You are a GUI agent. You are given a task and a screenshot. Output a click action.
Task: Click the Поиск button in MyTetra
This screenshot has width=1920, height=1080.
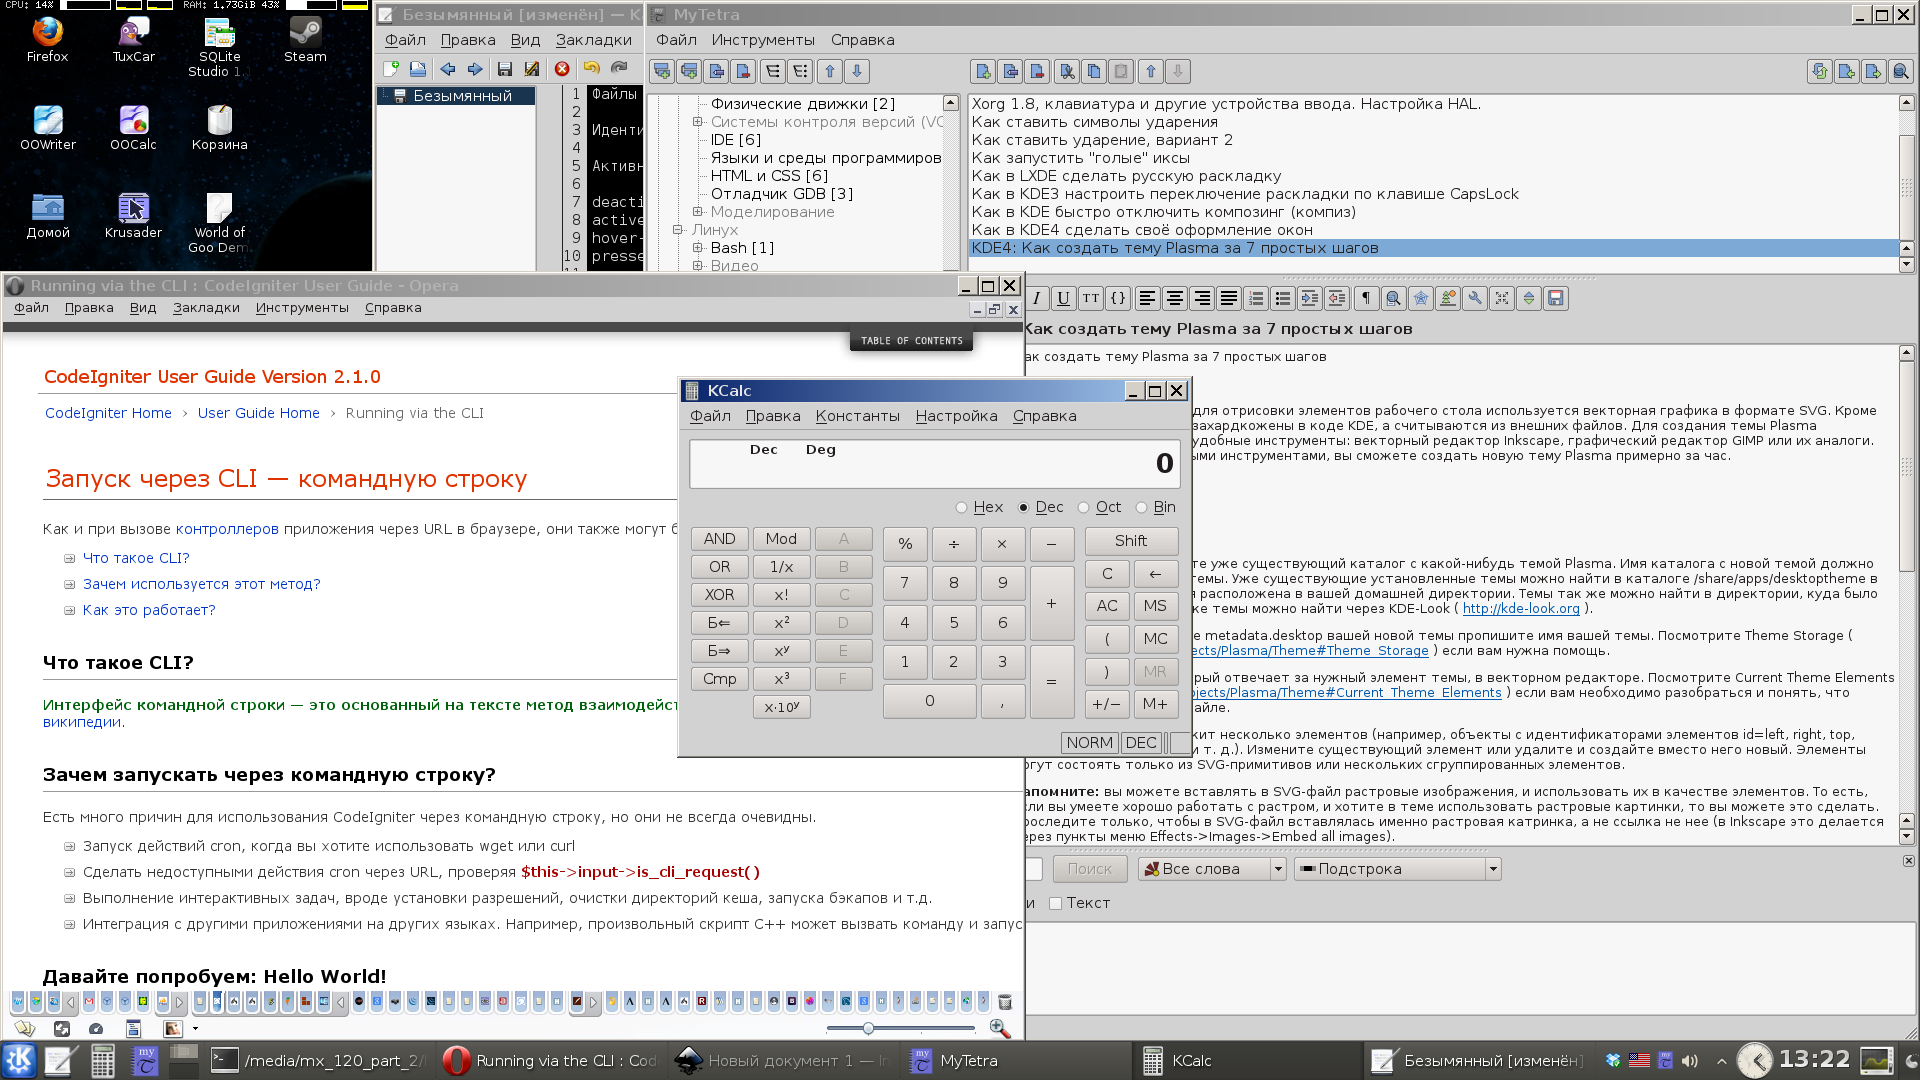coord(1089,869)
